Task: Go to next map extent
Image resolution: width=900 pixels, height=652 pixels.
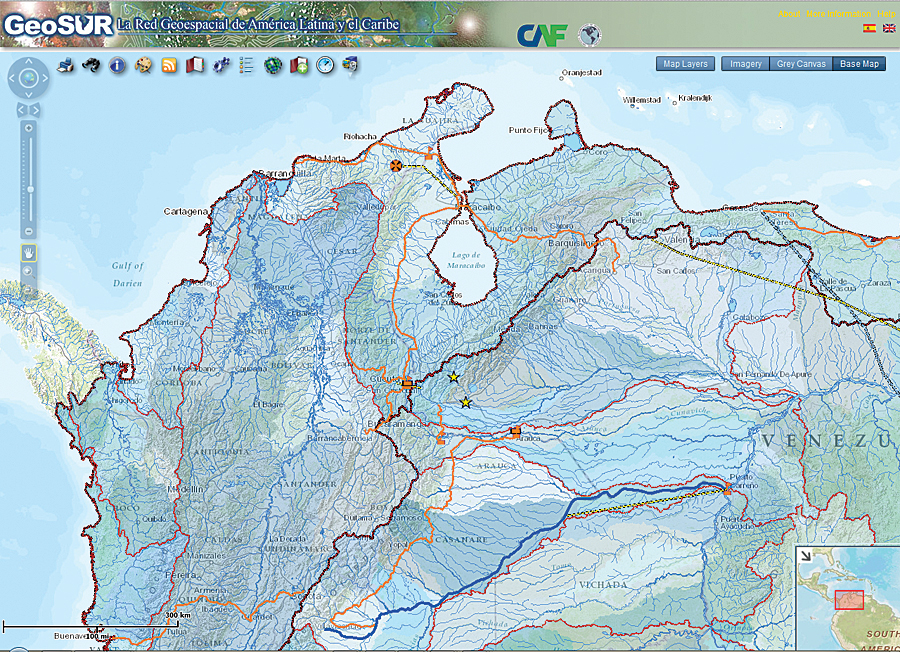Action: coord(36,109)
